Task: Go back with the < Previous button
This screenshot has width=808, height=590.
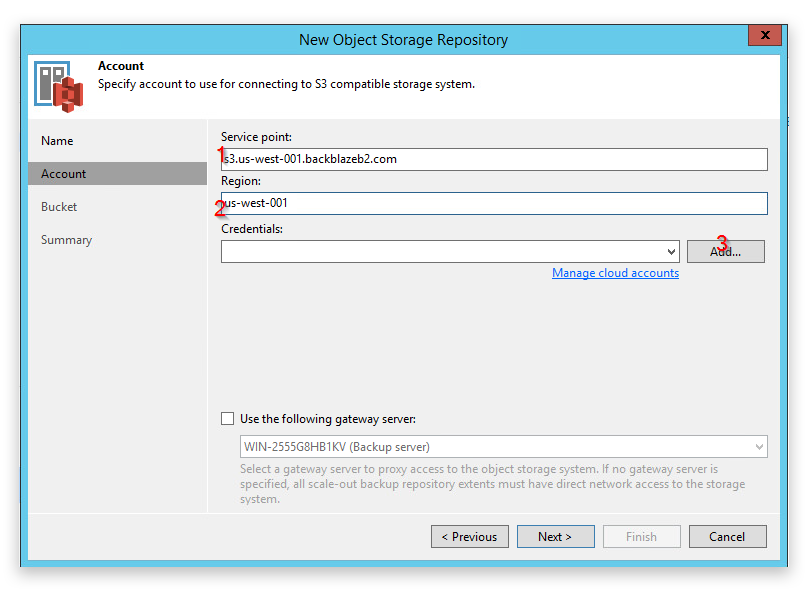Action: pos(470,536)
